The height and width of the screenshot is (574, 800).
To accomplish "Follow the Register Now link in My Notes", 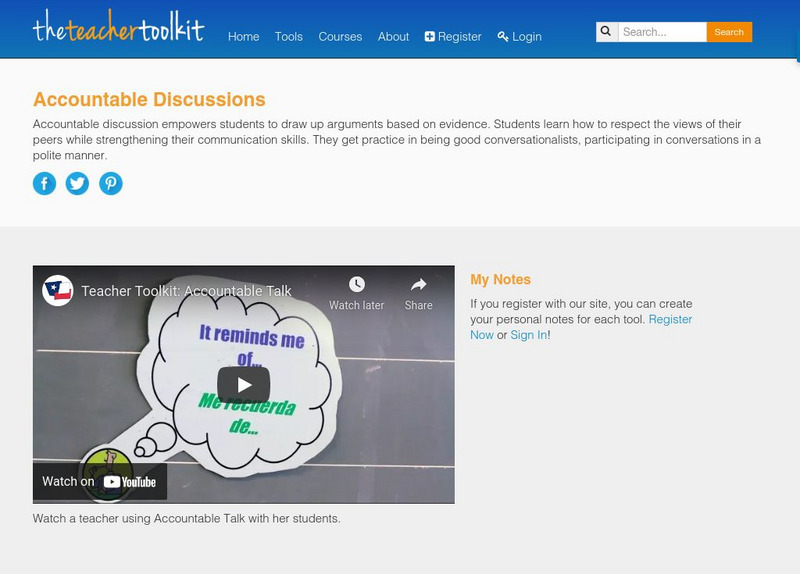I will pos(670,320).
